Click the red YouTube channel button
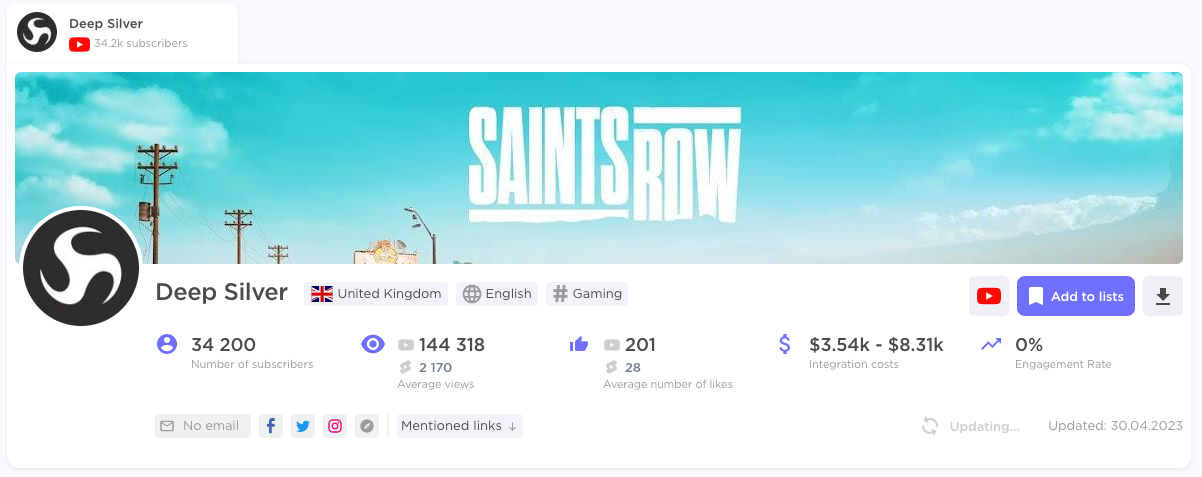 [989, 296]
